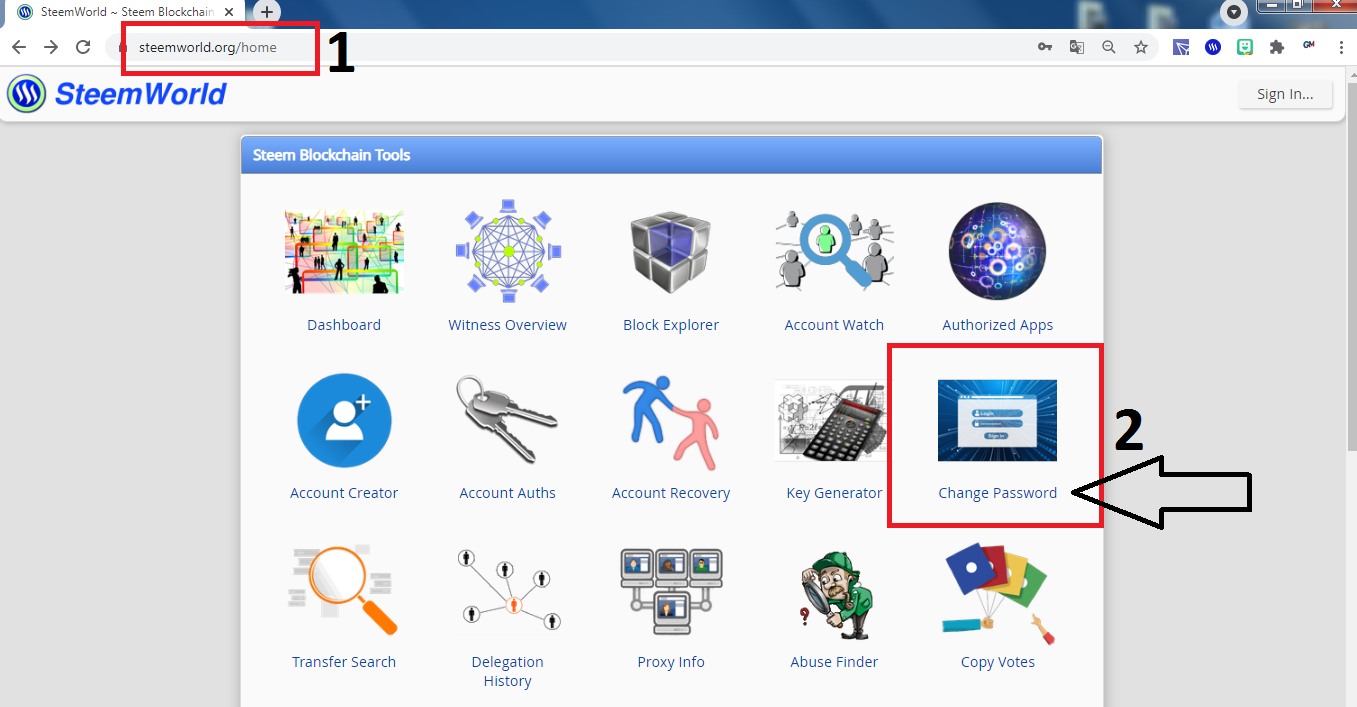
Task: Open the Account Watch link
Action: click(x=834, y=325)
